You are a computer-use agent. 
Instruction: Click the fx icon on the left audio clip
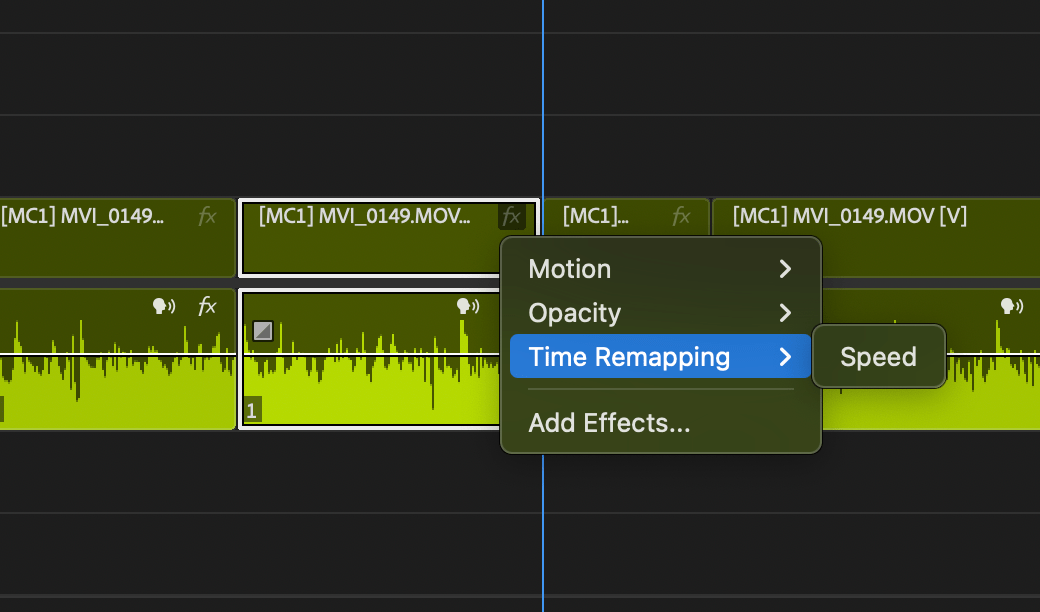coord(208,307)
